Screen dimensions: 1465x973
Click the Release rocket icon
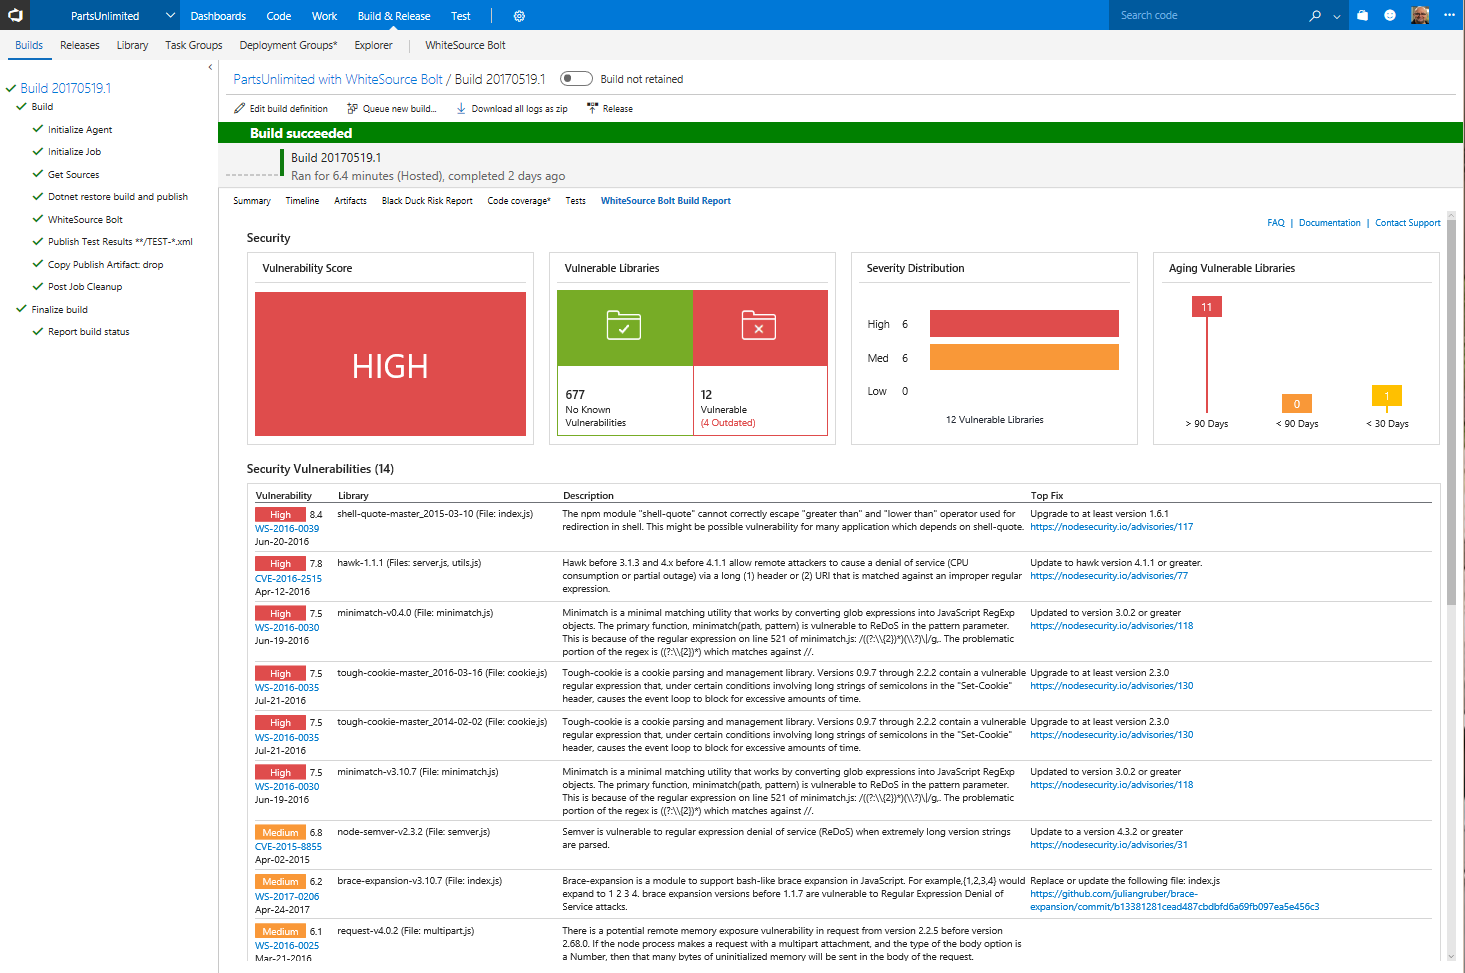point(592,108)
